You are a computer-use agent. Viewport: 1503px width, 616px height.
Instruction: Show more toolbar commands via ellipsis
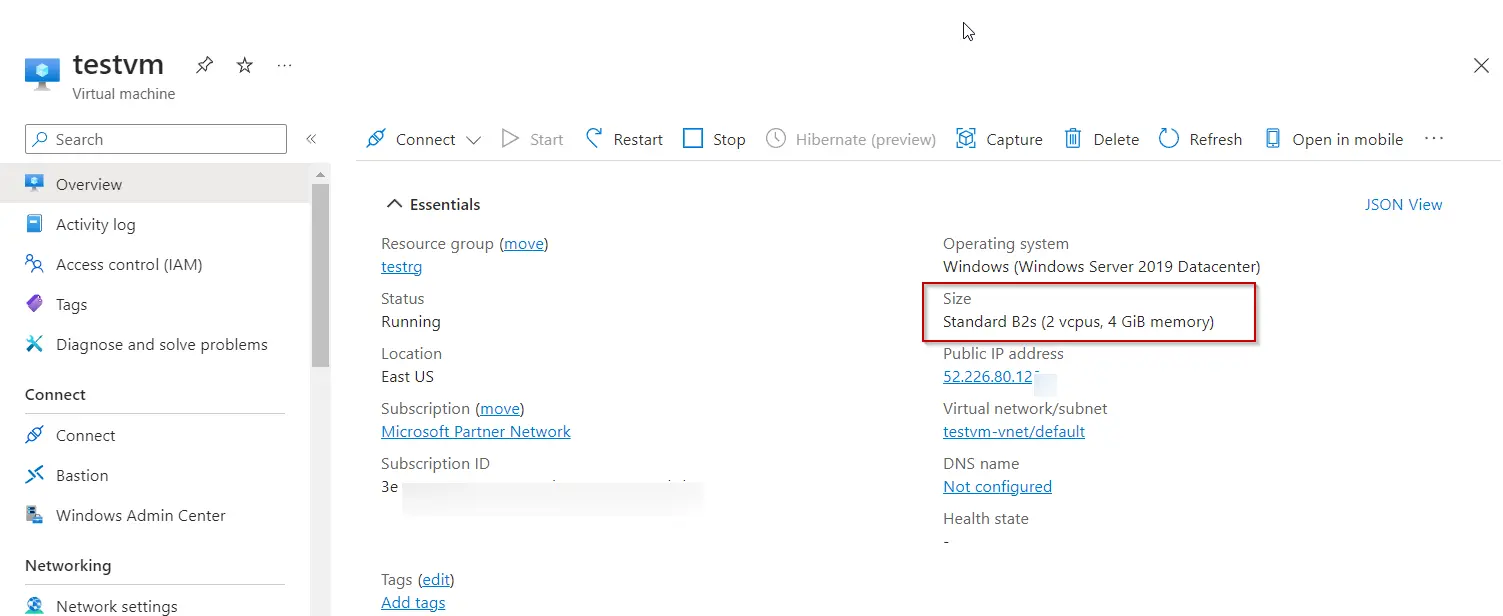point(1434,139)
